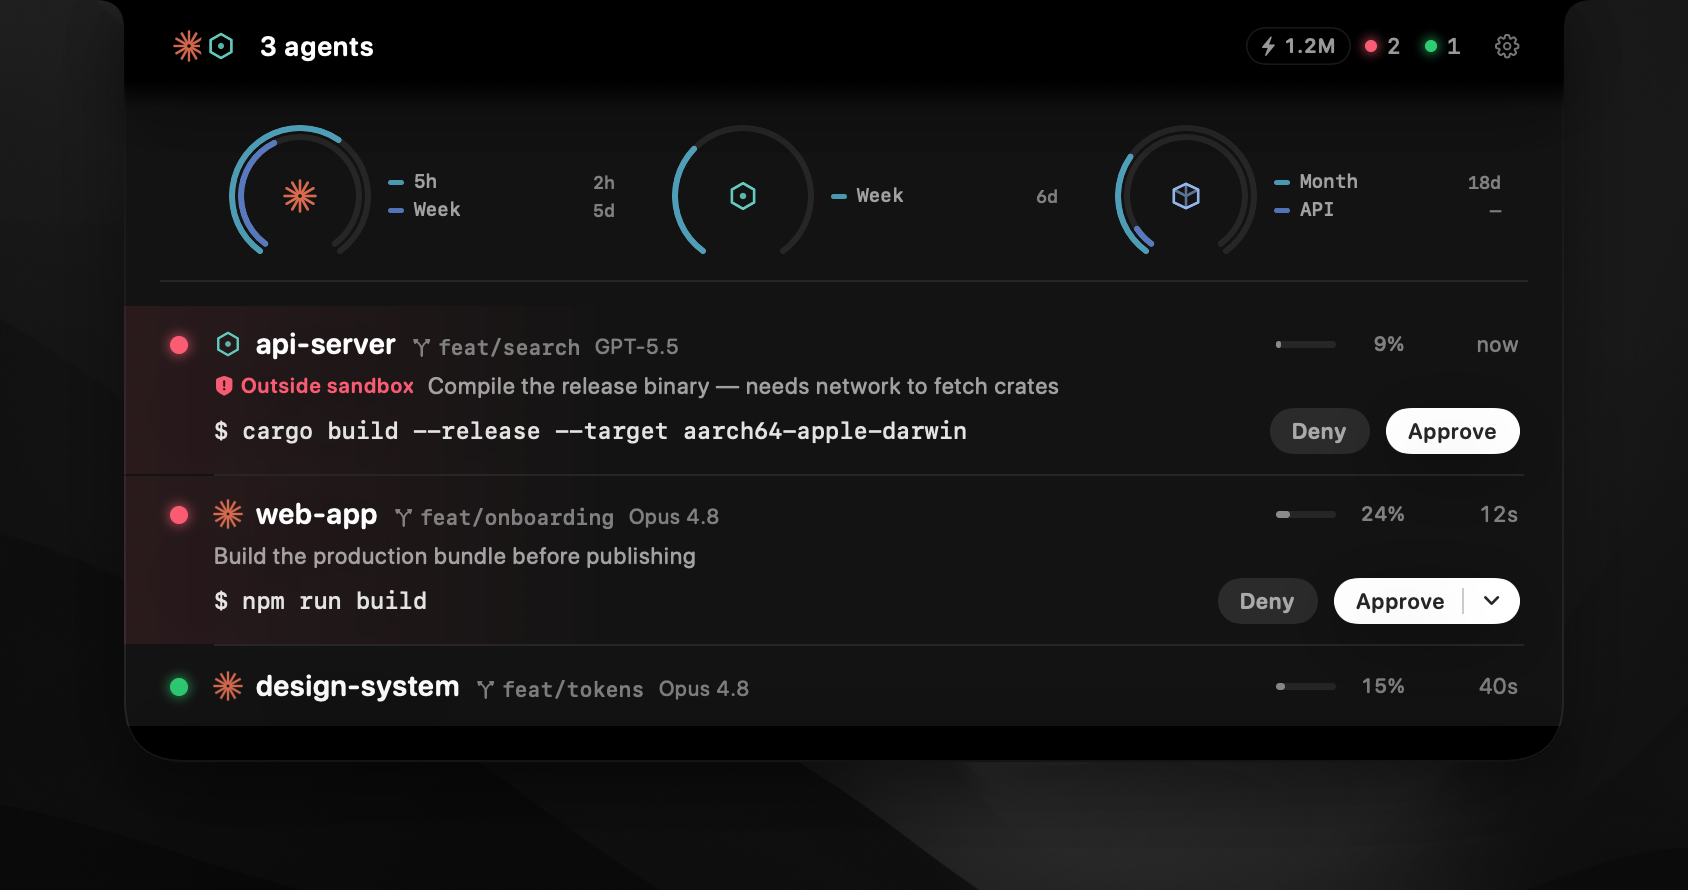Click the npm run build command text
The width and height of the screenshot is (1688, 890).
click(x=320, y=601)
